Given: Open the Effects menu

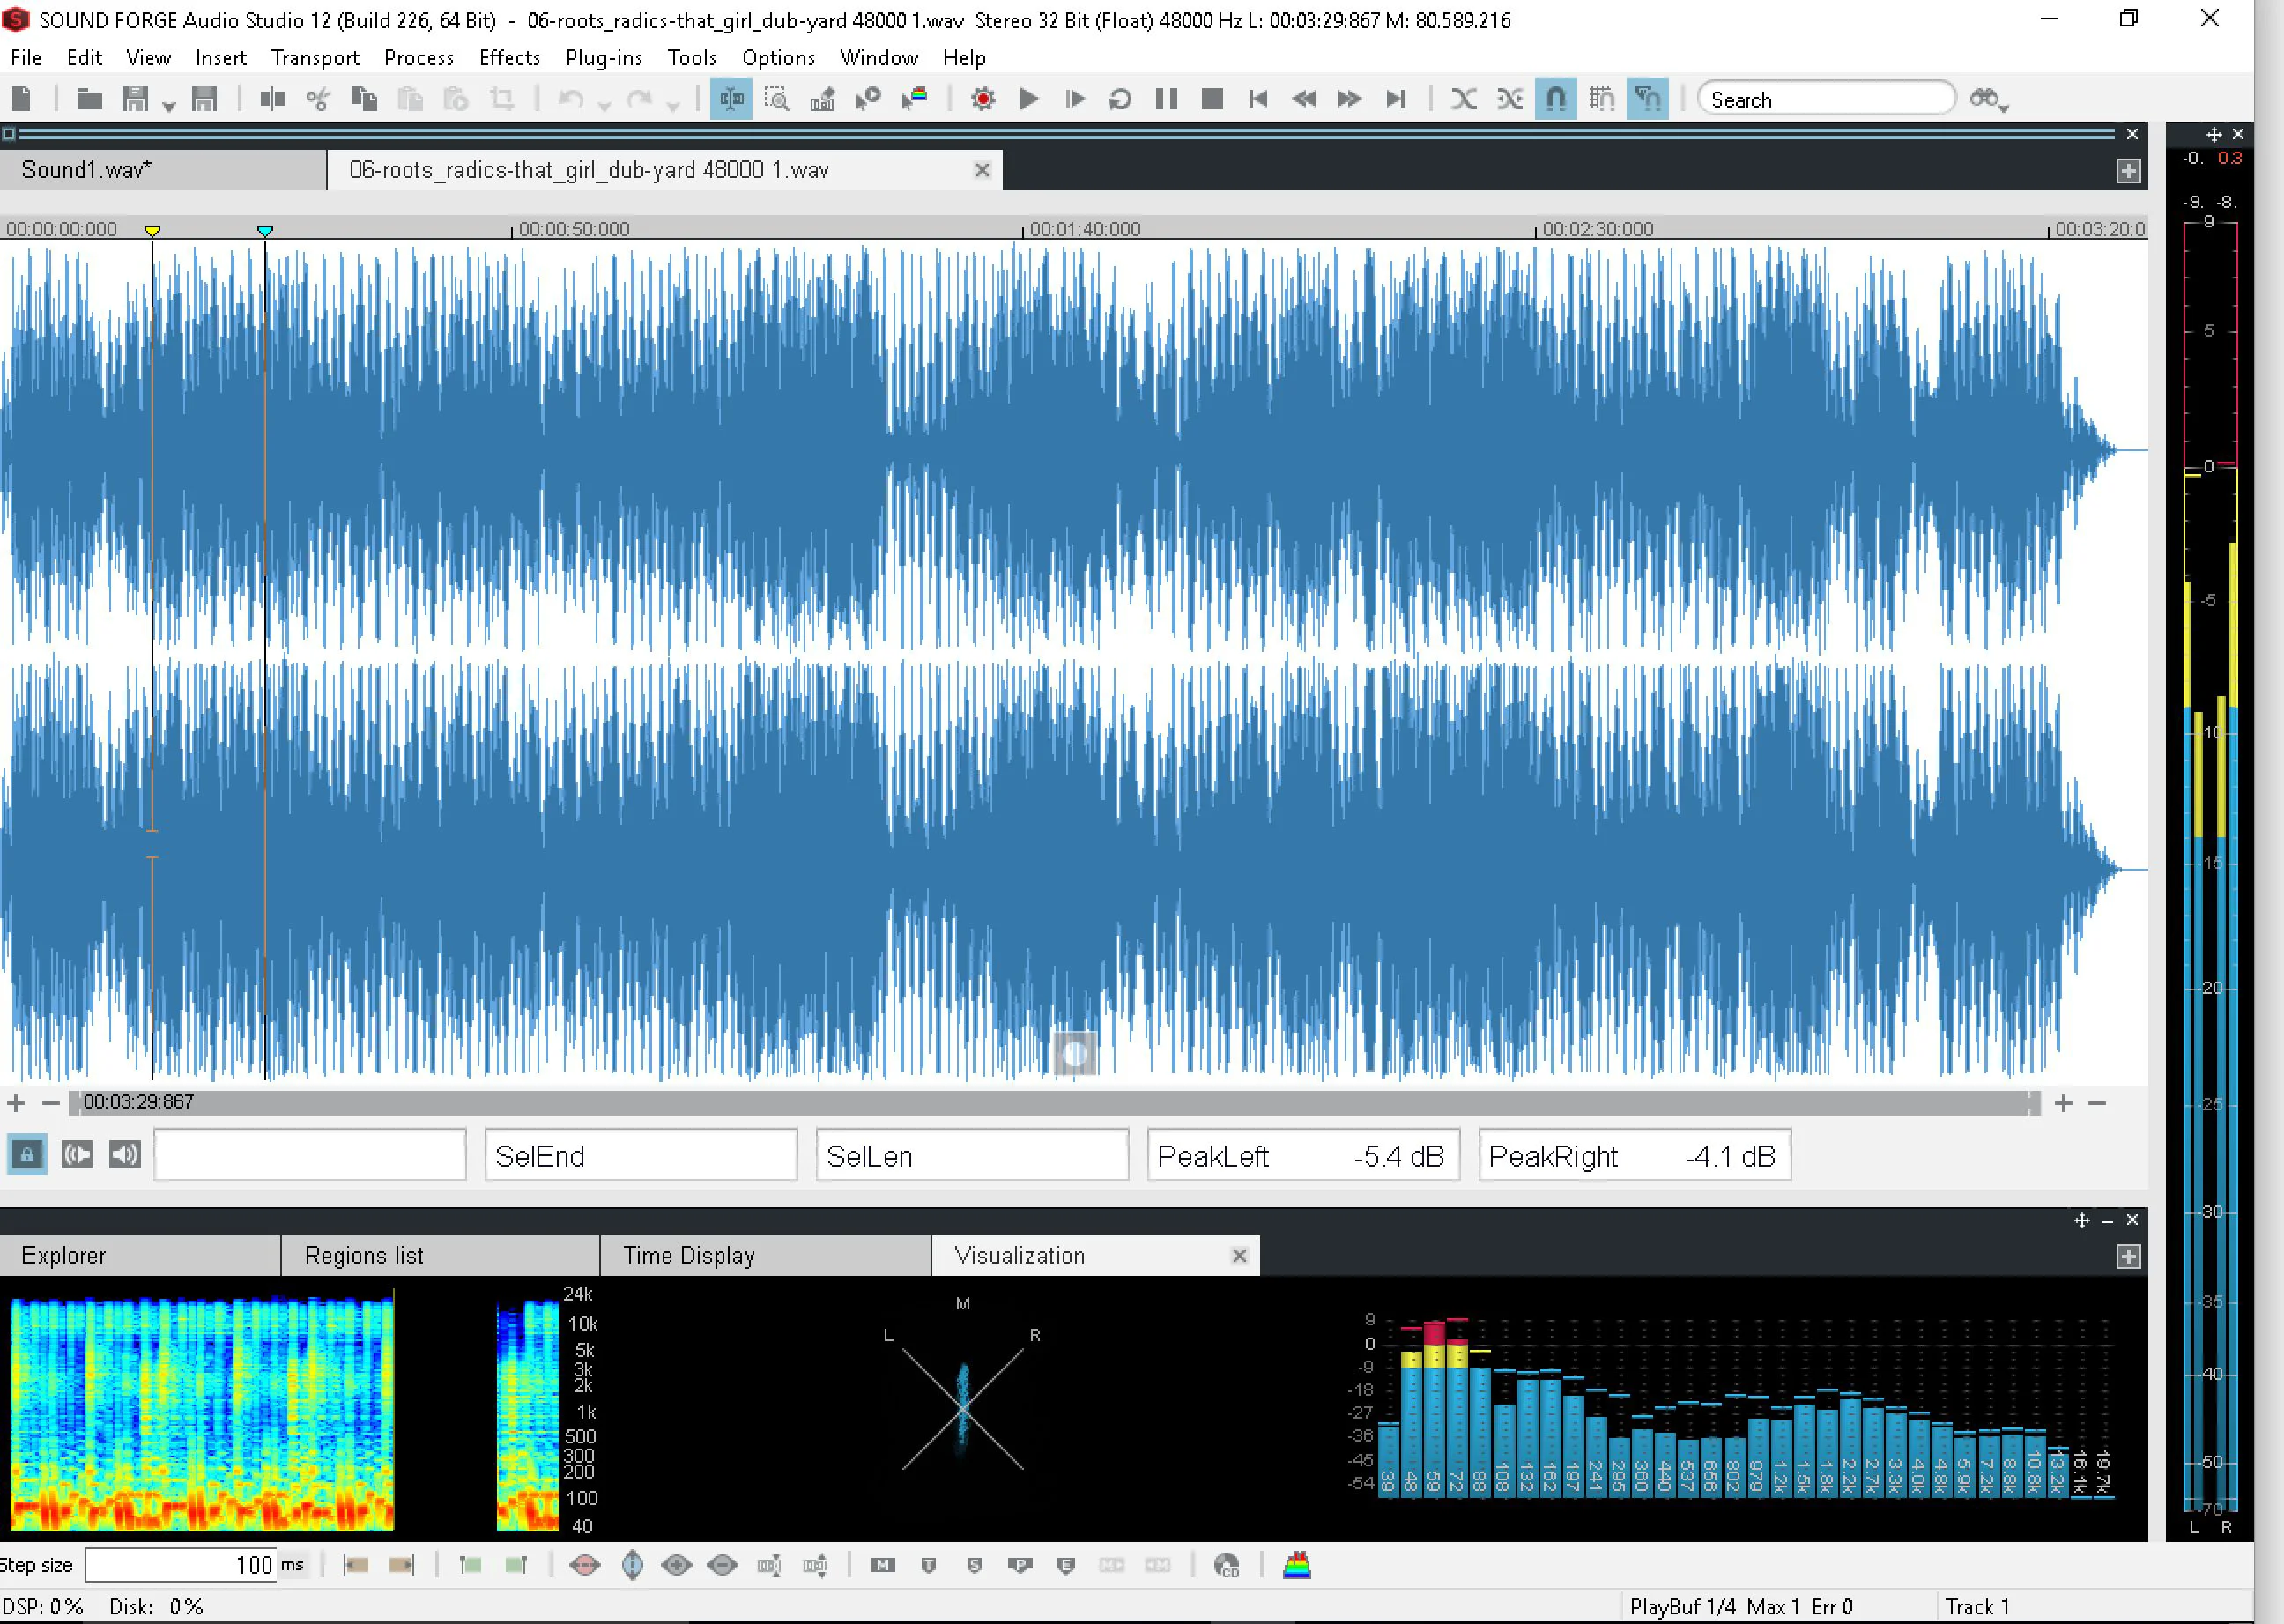Looking at the screenshot, I should coord(509,58).
